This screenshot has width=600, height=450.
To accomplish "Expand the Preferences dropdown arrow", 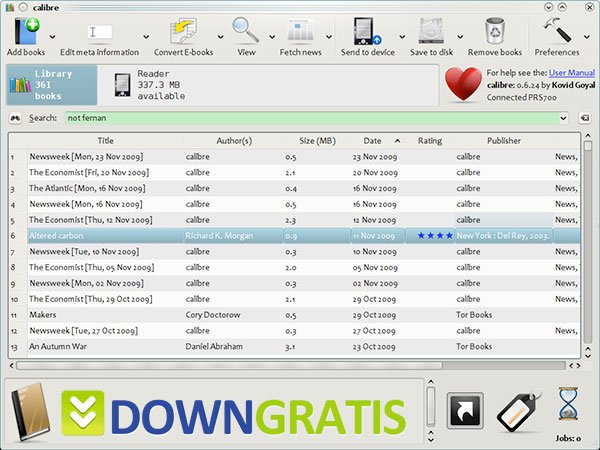I will [587, 37].
